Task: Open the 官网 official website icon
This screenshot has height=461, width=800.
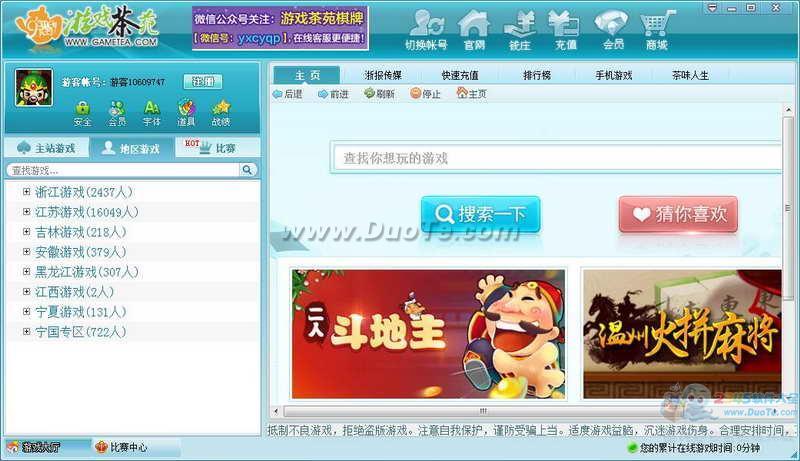Action: (474, 29)
